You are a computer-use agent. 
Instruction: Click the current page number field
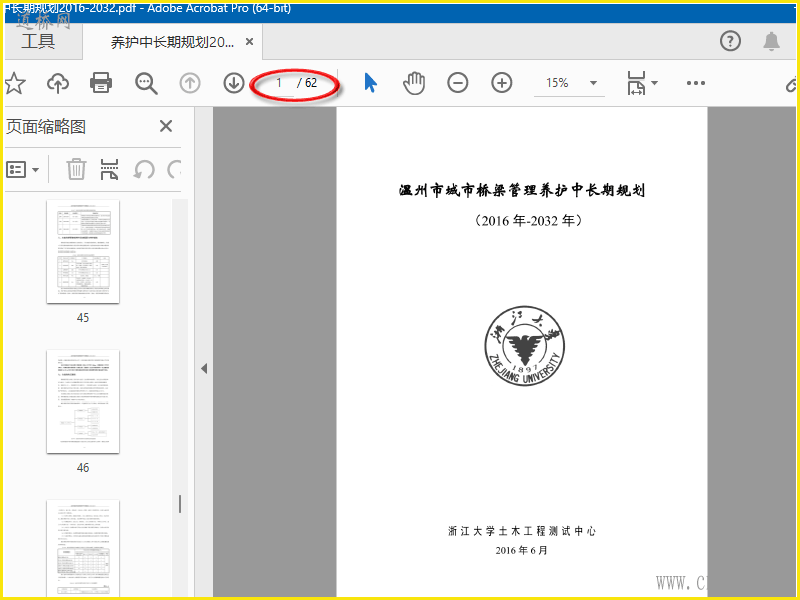[x=280, y=83]
